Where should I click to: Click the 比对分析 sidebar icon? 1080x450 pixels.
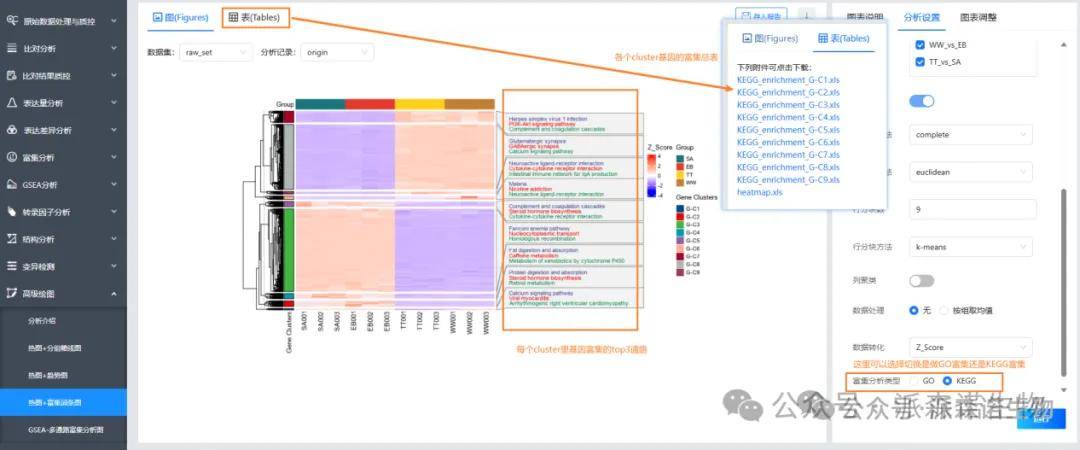[x=12, y=48]
